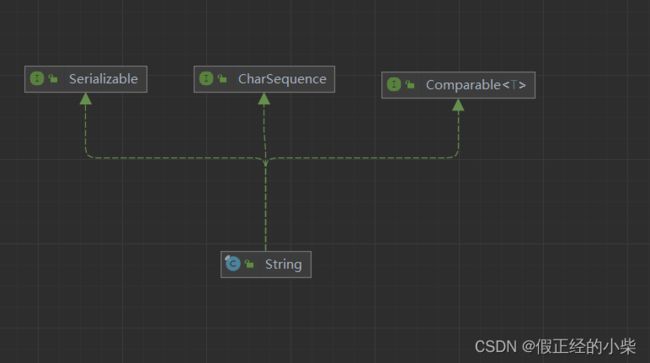Click the Serializable visibility lock icon

(53, 78)
